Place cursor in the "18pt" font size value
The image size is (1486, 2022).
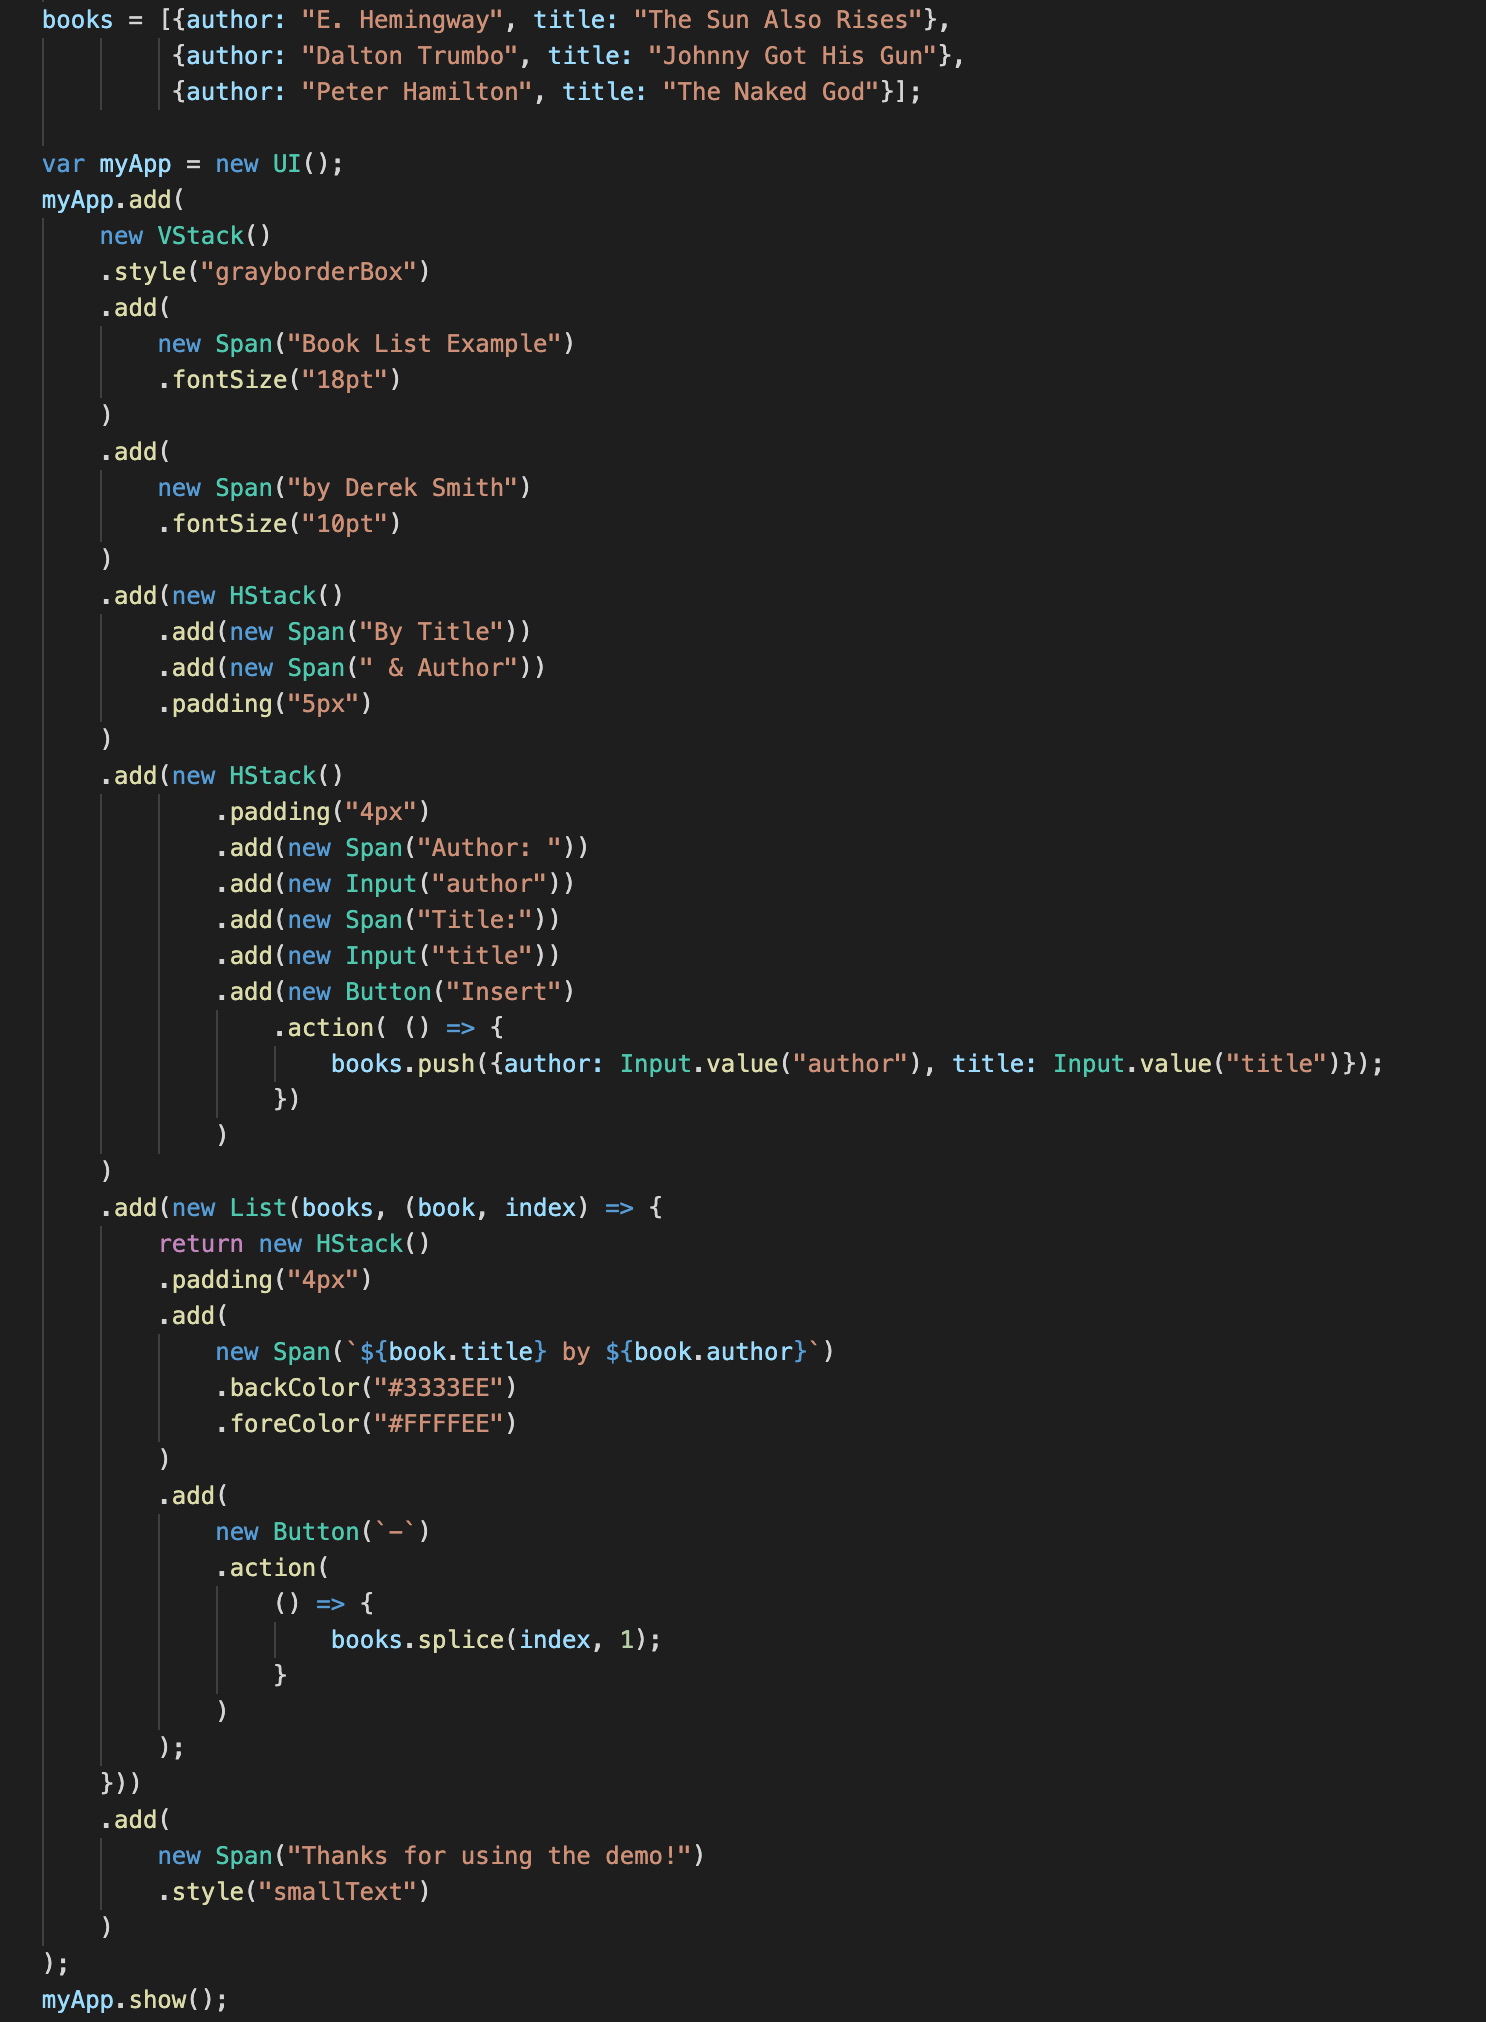pyautogui.click(x=345, y=380)
